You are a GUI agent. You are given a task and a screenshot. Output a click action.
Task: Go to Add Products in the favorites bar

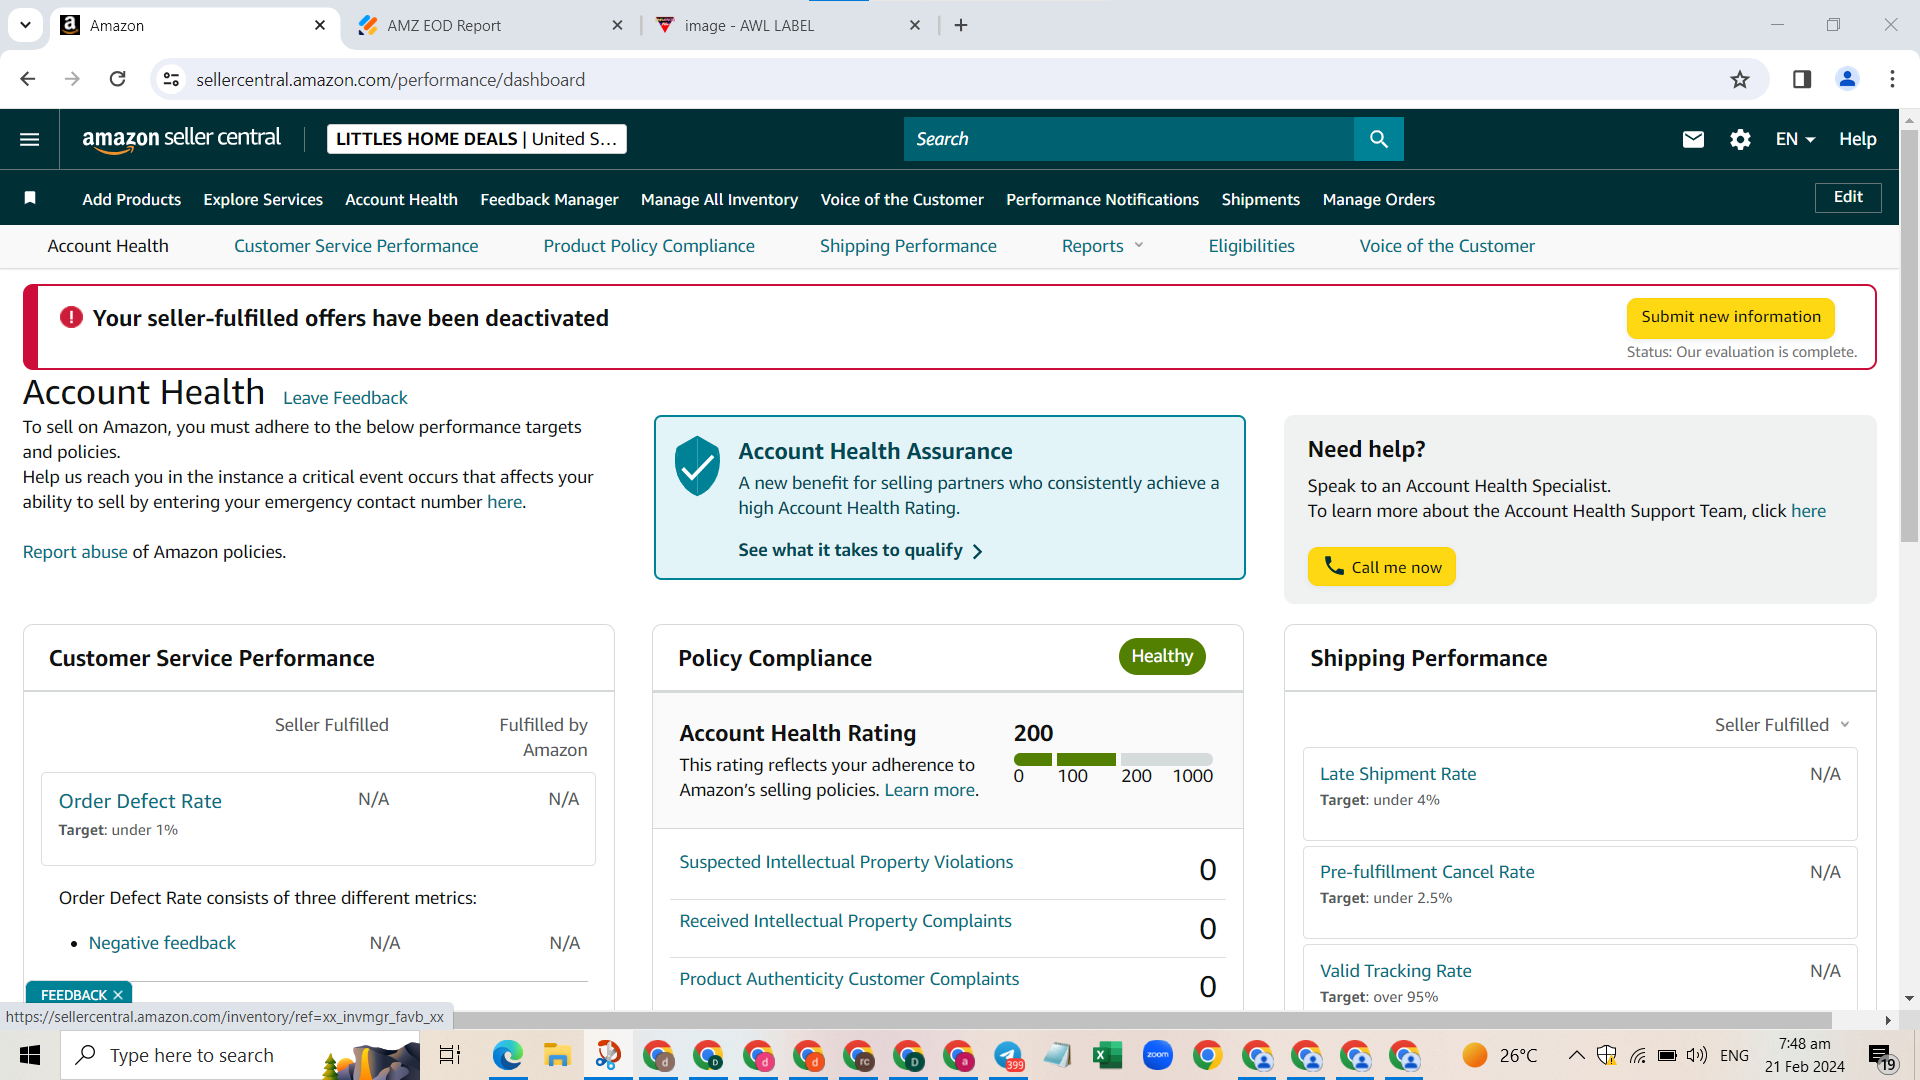(x=132, y=199)
